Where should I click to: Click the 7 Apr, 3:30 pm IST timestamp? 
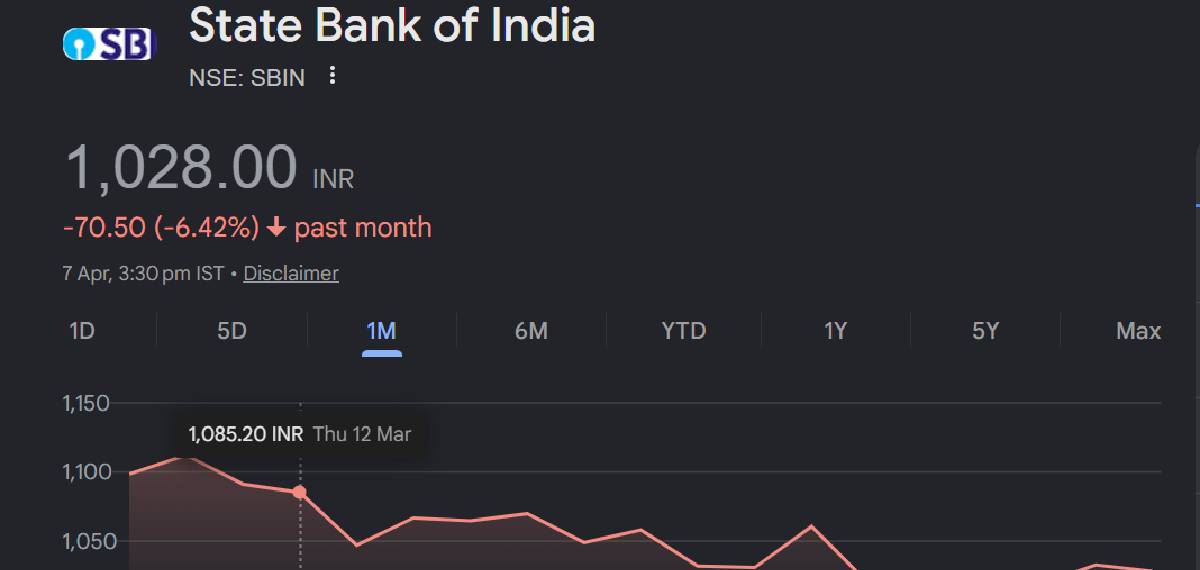143,273
